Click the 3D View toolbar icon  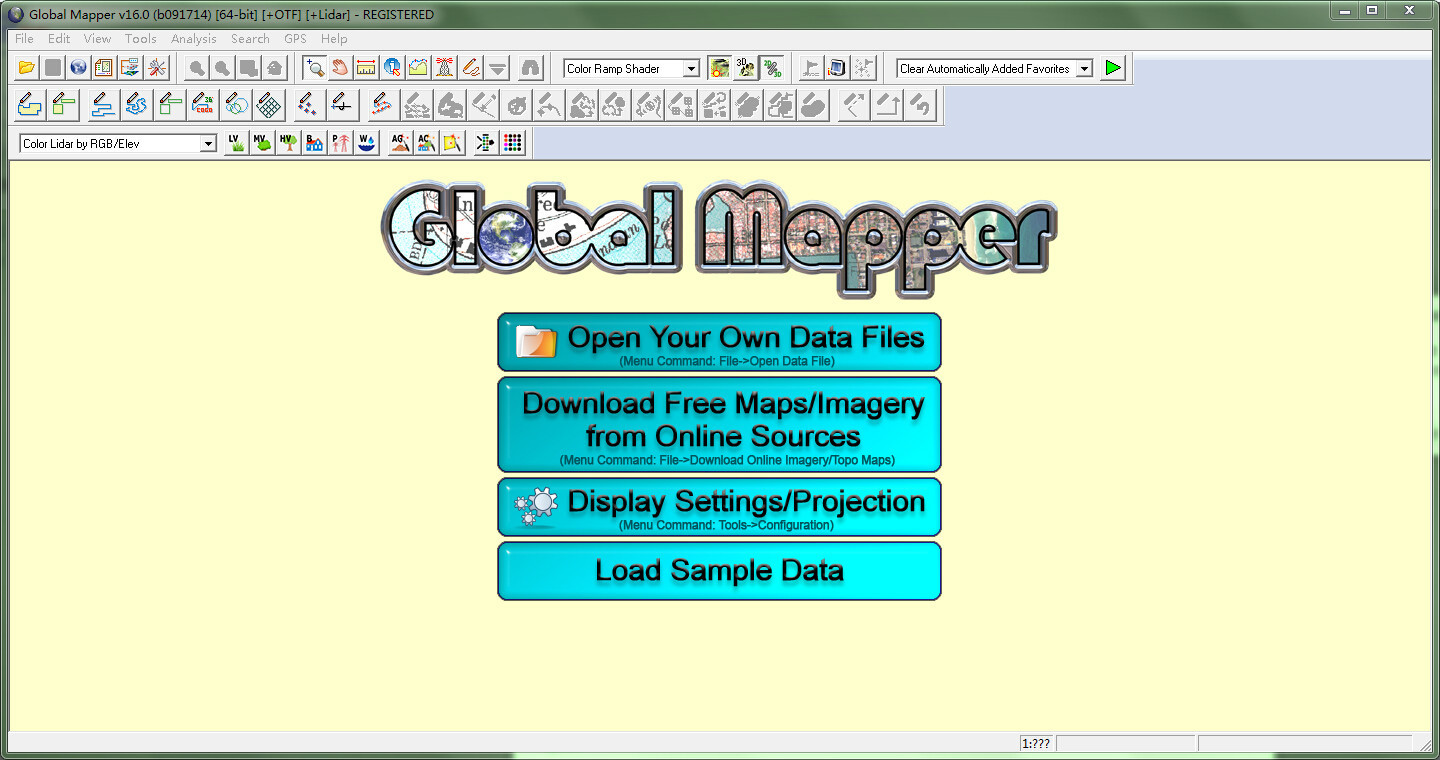tap(745, 68)
